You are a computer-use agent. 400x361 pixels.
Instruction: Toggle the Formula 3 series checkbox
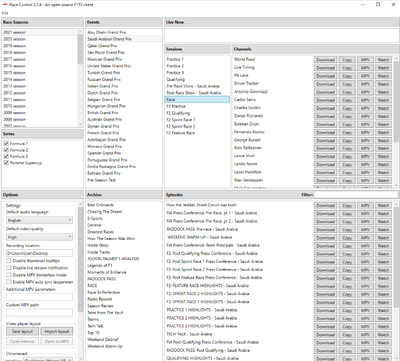click(x=6, y=156)
